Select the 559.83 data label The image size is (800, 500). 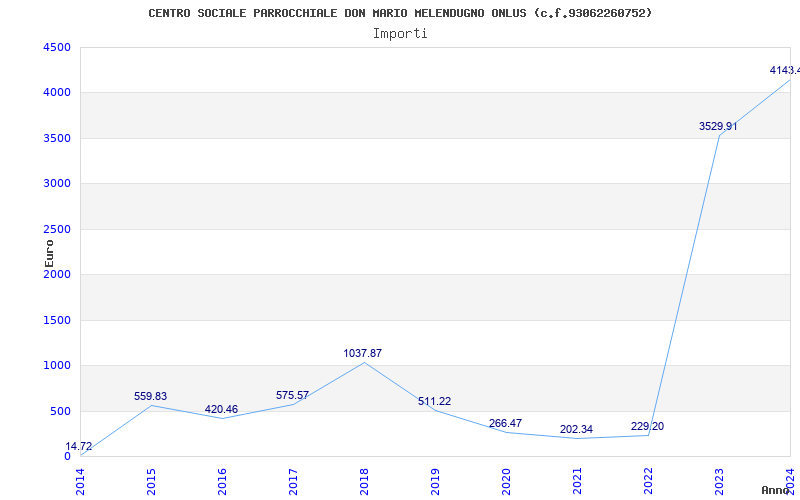coord(151,396)
